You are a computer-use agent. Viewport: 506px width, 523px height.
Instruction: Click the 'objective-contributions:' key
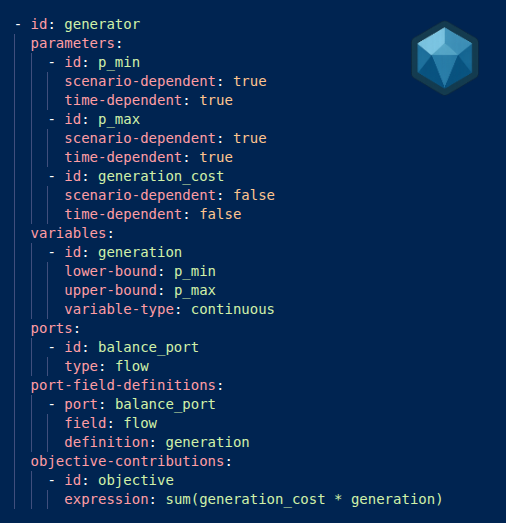tap(131, 461)
